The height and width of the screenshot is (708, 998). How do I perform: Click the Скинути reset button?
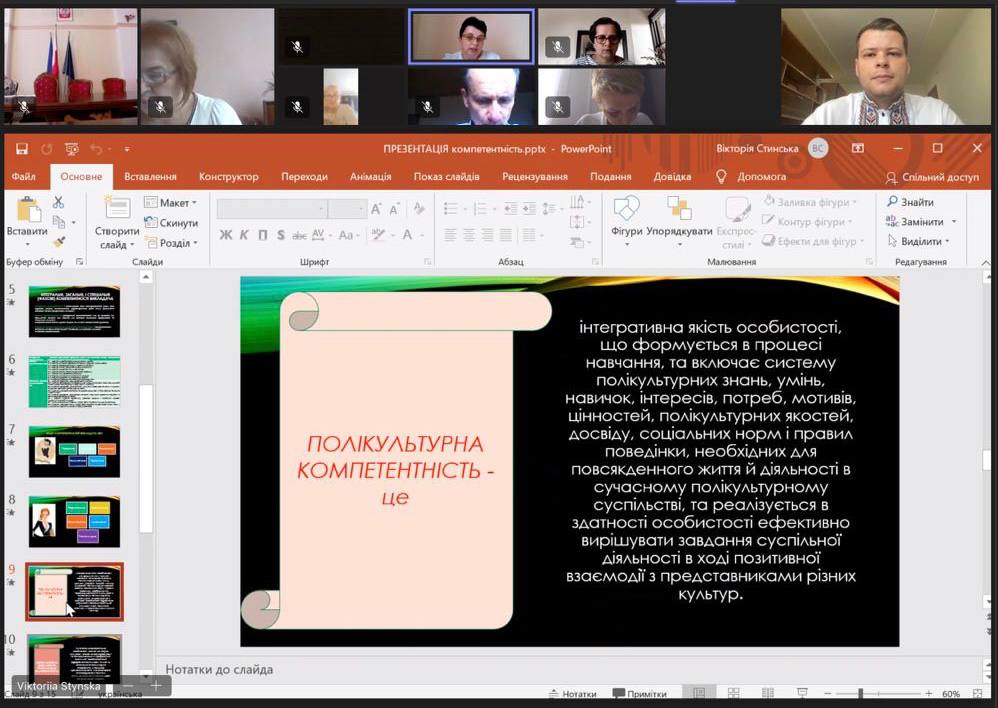(x=172, y=223)
